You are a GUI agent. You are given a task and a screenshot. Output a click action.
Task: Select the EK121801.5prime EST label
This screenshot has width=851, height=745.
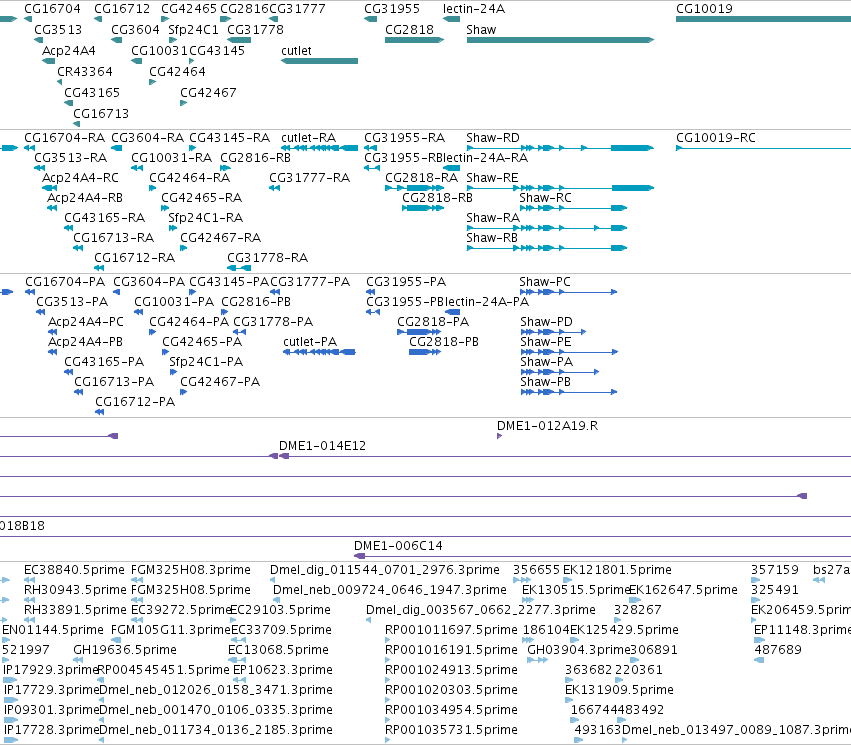[x=617, y=570]
